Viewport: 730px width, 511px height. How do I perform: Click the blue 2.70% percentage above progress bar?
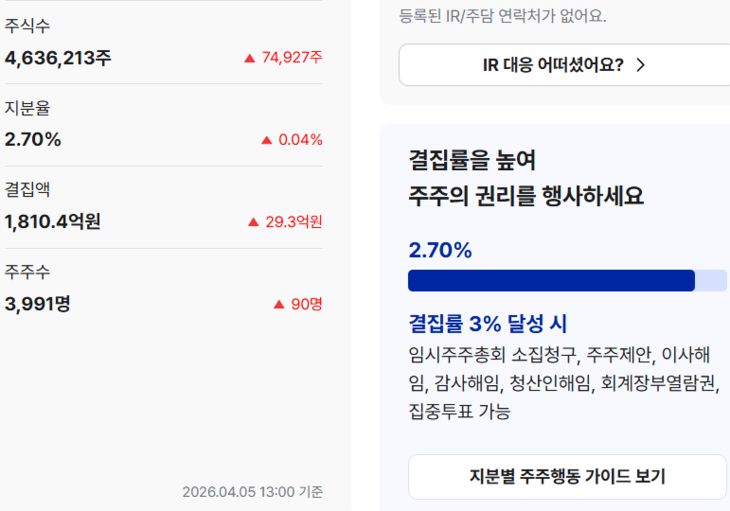[x=440, y=250]
